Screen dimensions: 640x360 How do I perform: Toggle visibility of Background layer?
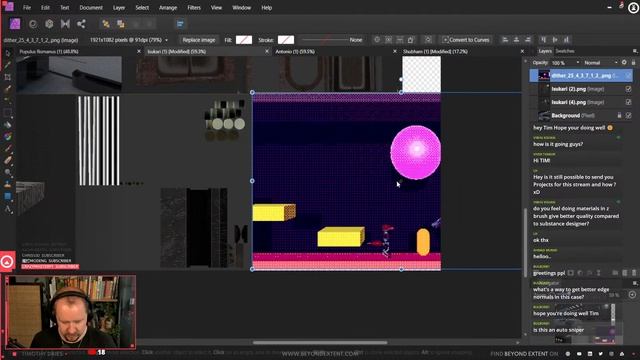coord(628,116)
